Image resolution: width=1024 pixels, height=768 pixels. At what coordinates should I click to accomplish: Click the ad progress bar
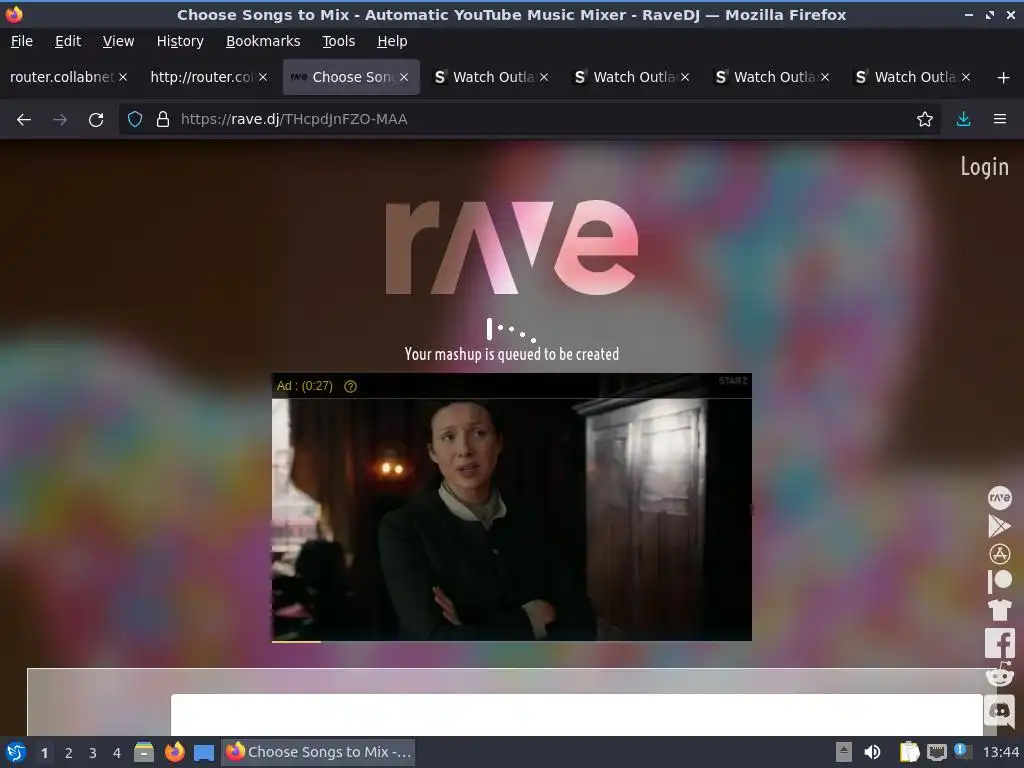(x=511, y=642)
